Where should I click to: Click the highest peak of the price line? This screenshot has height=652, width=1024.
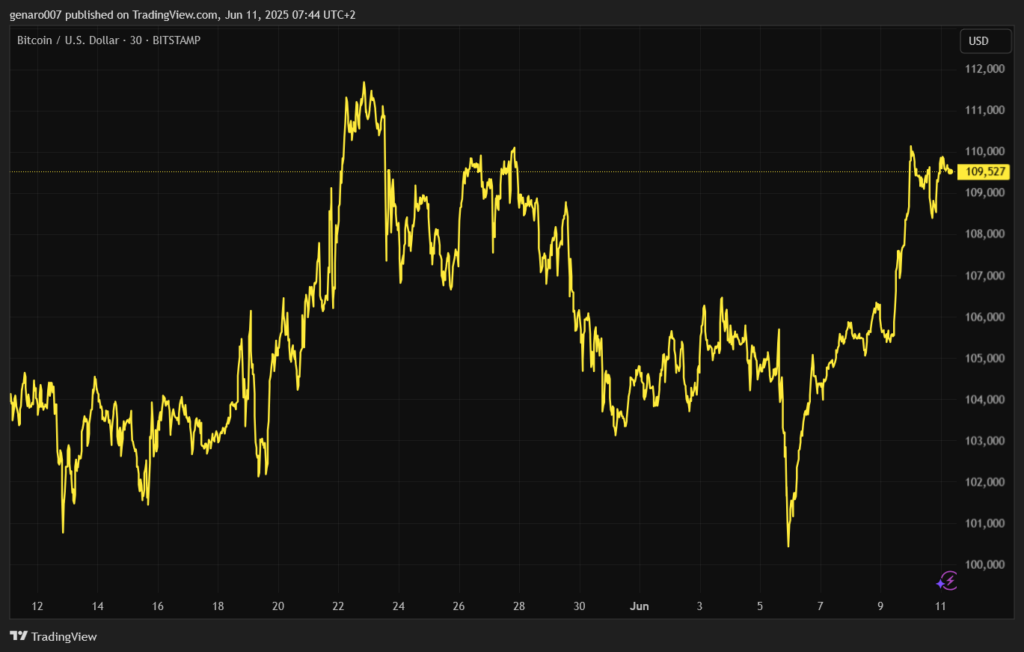[364, 83]
